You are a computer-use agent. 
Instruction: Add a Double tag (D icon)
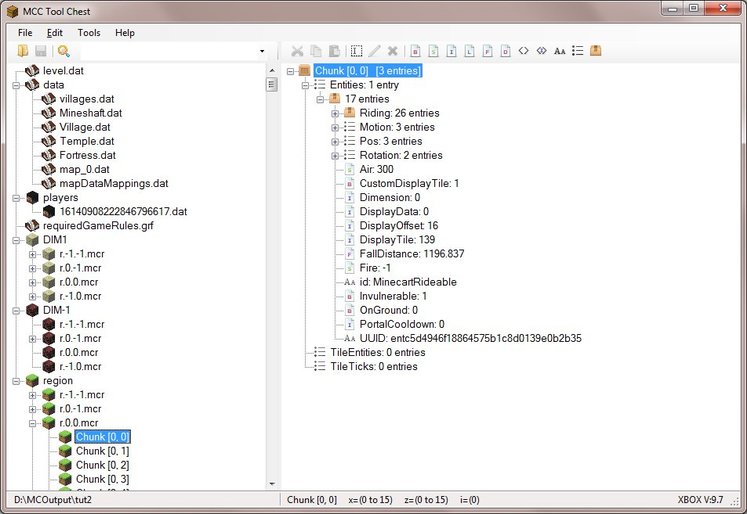click(506, 50)
